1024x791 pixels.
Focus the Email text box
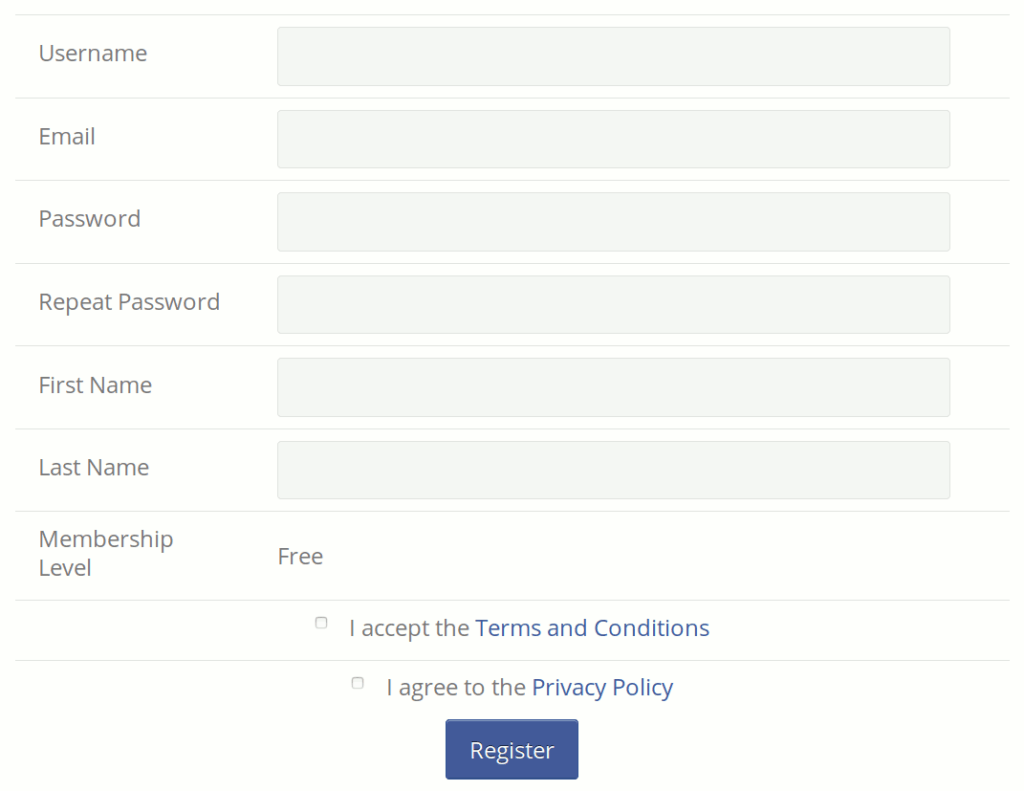tap(613, 139)
